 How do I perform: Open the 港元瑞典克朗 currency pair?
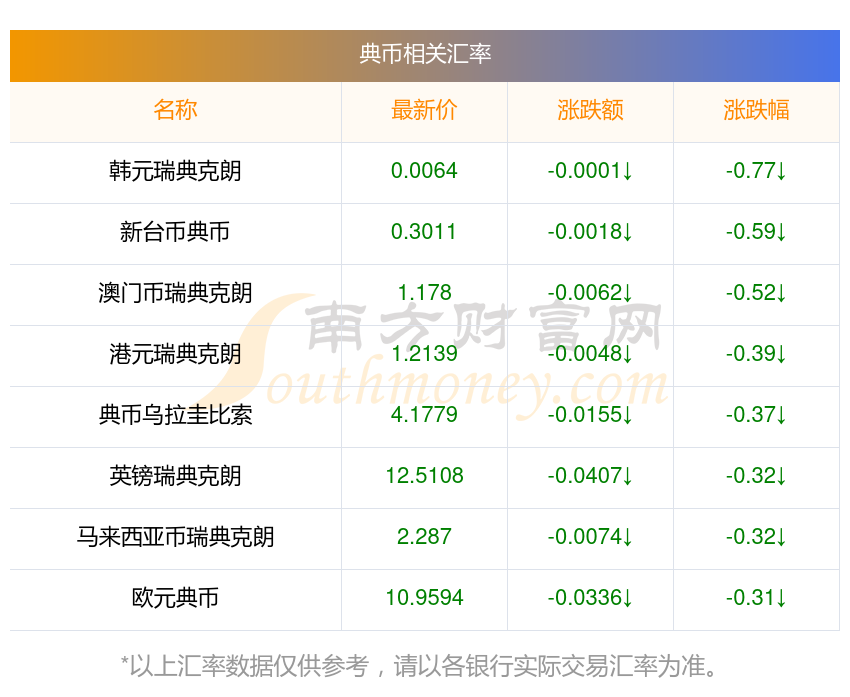click(175, 354)
